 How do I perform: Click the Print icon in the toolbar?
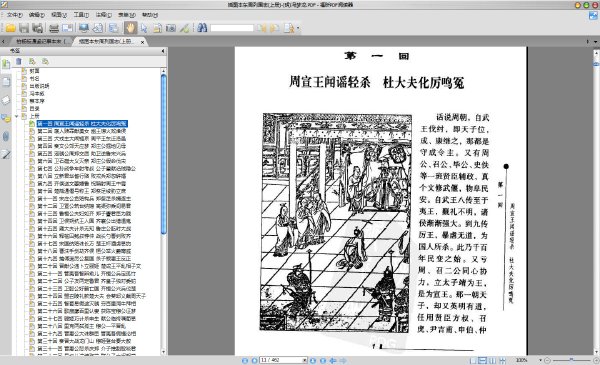(x=54, y=28)
